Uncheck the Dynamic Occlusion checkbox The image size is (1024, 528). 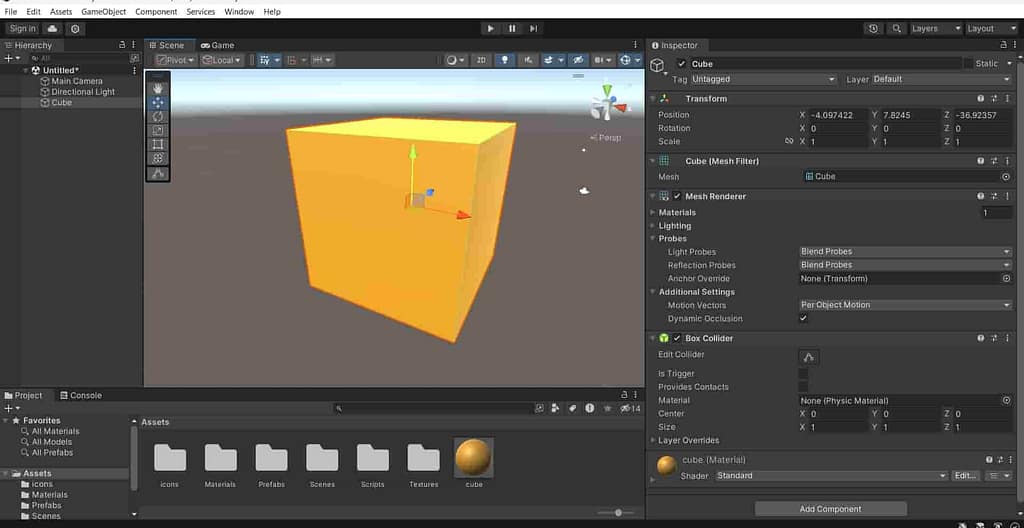click(803, 319)
